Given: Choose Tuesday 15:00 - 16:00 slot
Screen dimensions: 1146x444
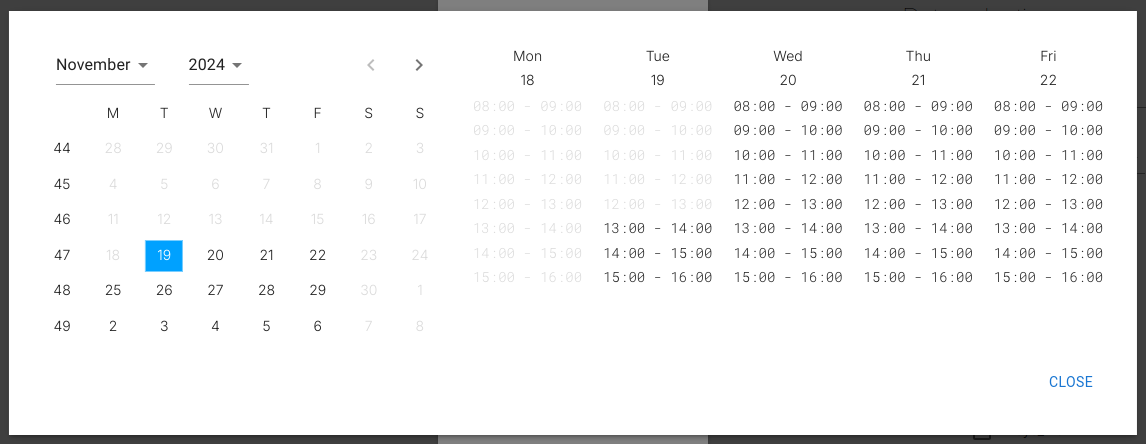Looking at the screenshot, I should (658, 278).
